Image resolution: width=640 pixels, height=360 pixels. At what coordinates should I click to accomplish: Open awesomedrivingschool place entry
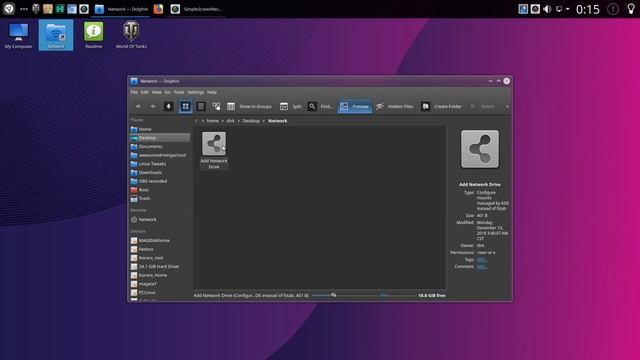(160, 155)
